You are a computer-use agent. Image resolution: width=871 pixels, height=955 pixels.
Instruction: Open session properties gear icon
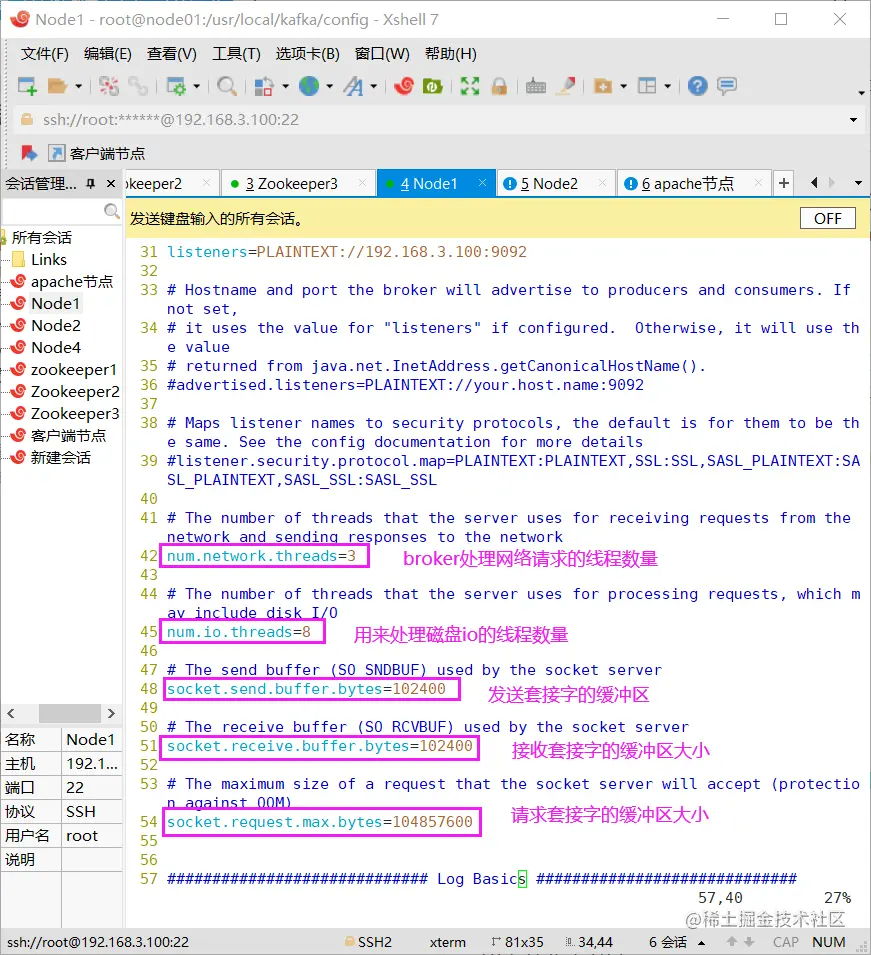pos(176,86)
